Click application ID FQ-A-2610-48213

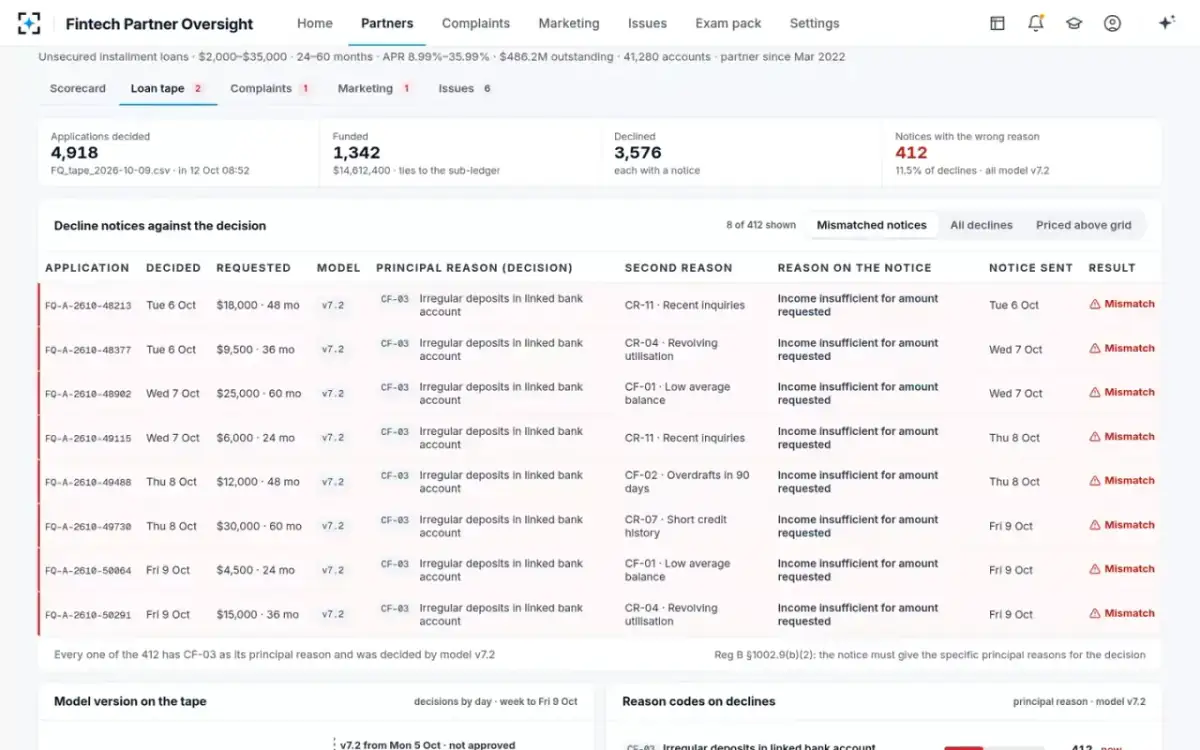pos(88,305)
